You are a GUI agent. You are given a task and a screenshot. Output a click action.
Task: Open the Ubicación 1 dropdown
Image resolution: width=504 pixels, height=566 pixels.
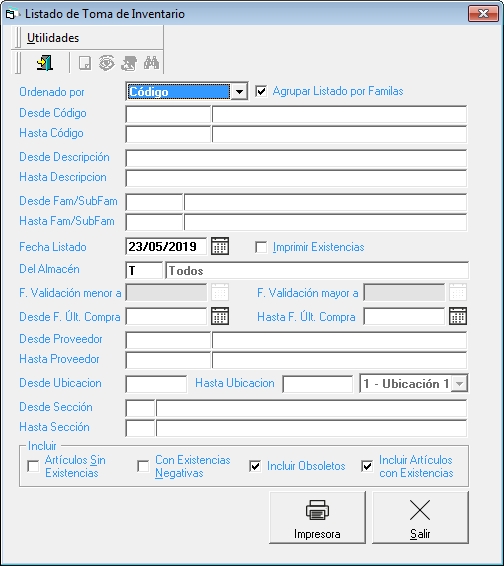[459, 383]
